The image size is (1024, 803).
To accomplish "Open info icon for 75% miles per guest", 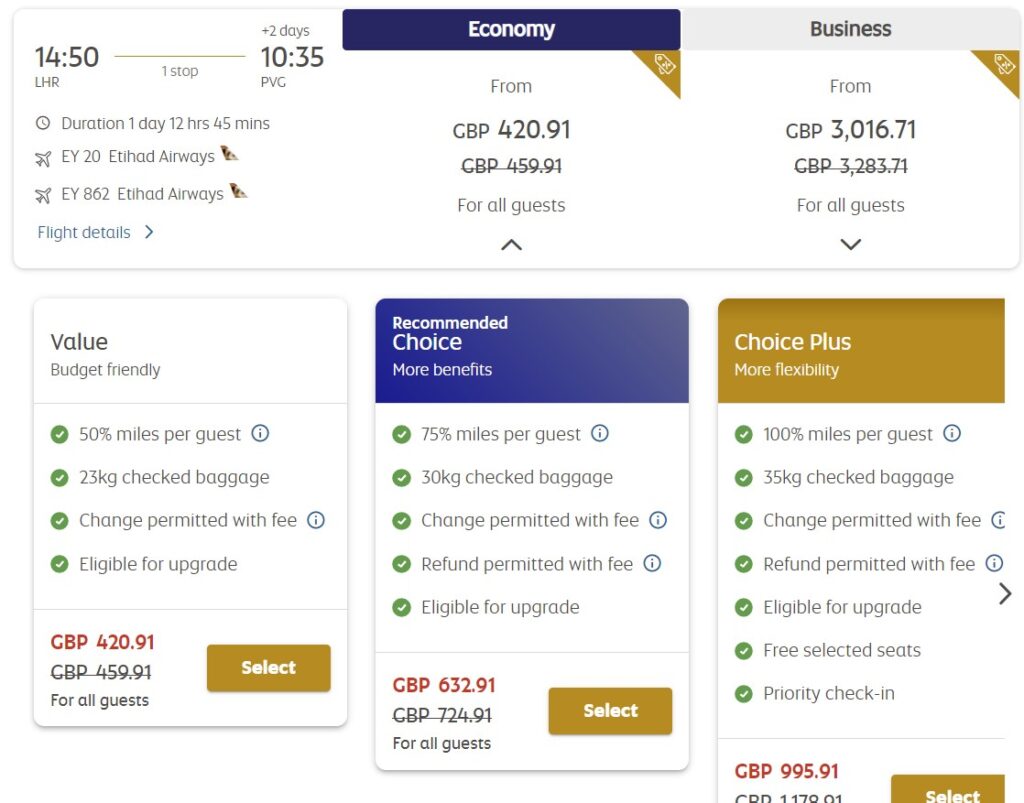I will [600, 433].
